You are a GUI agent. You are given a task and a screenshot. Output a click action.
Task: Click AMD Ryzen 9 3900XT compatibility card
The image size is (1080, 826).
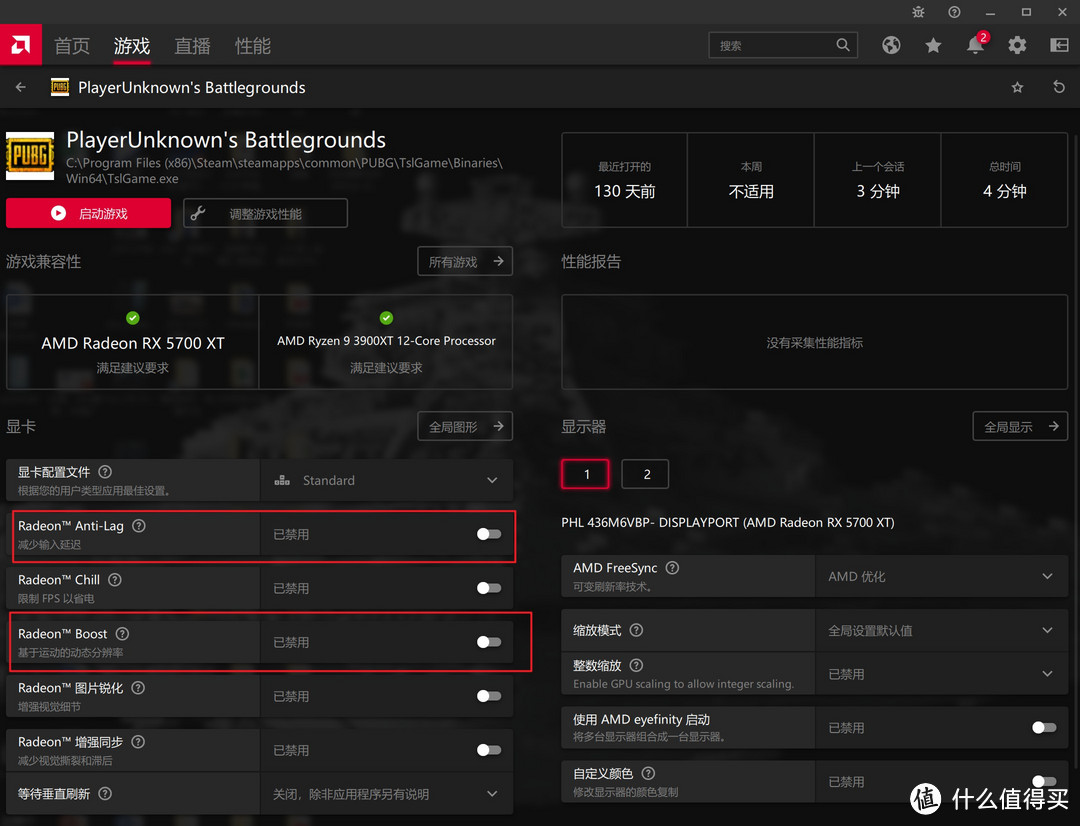coord(386,342)
